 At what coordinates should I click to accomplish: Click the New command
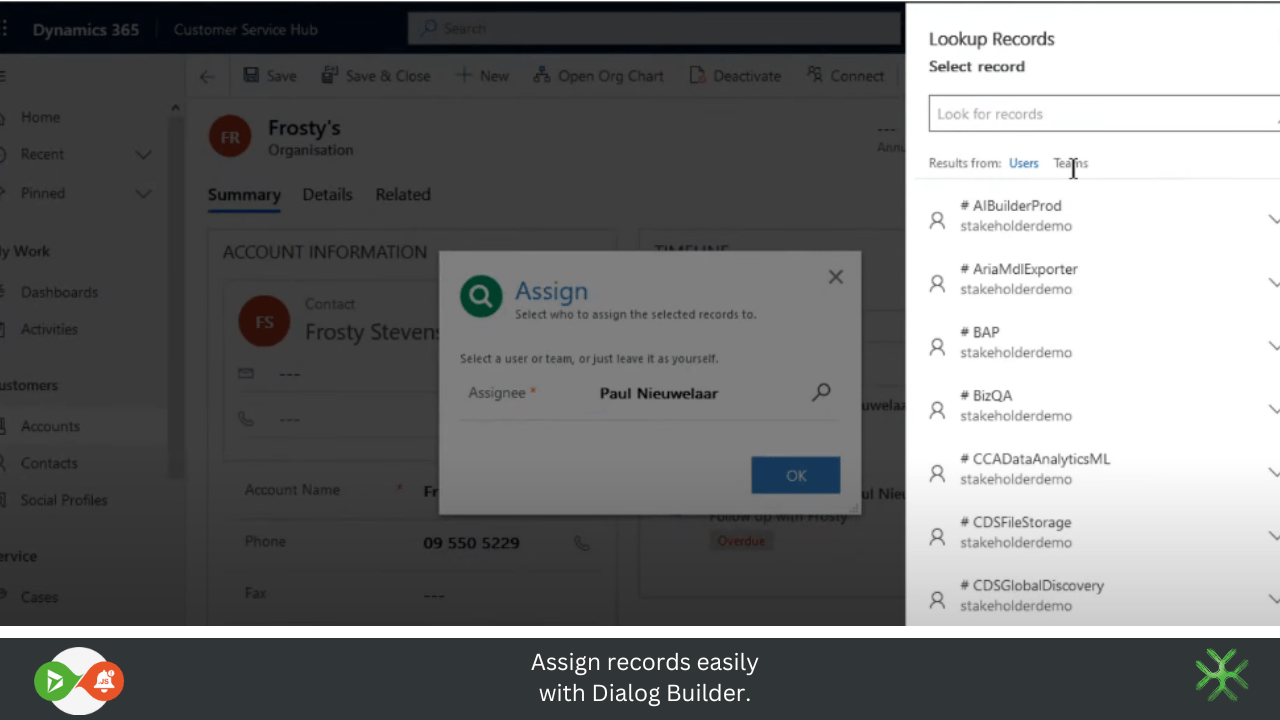[x=482, y=76]
